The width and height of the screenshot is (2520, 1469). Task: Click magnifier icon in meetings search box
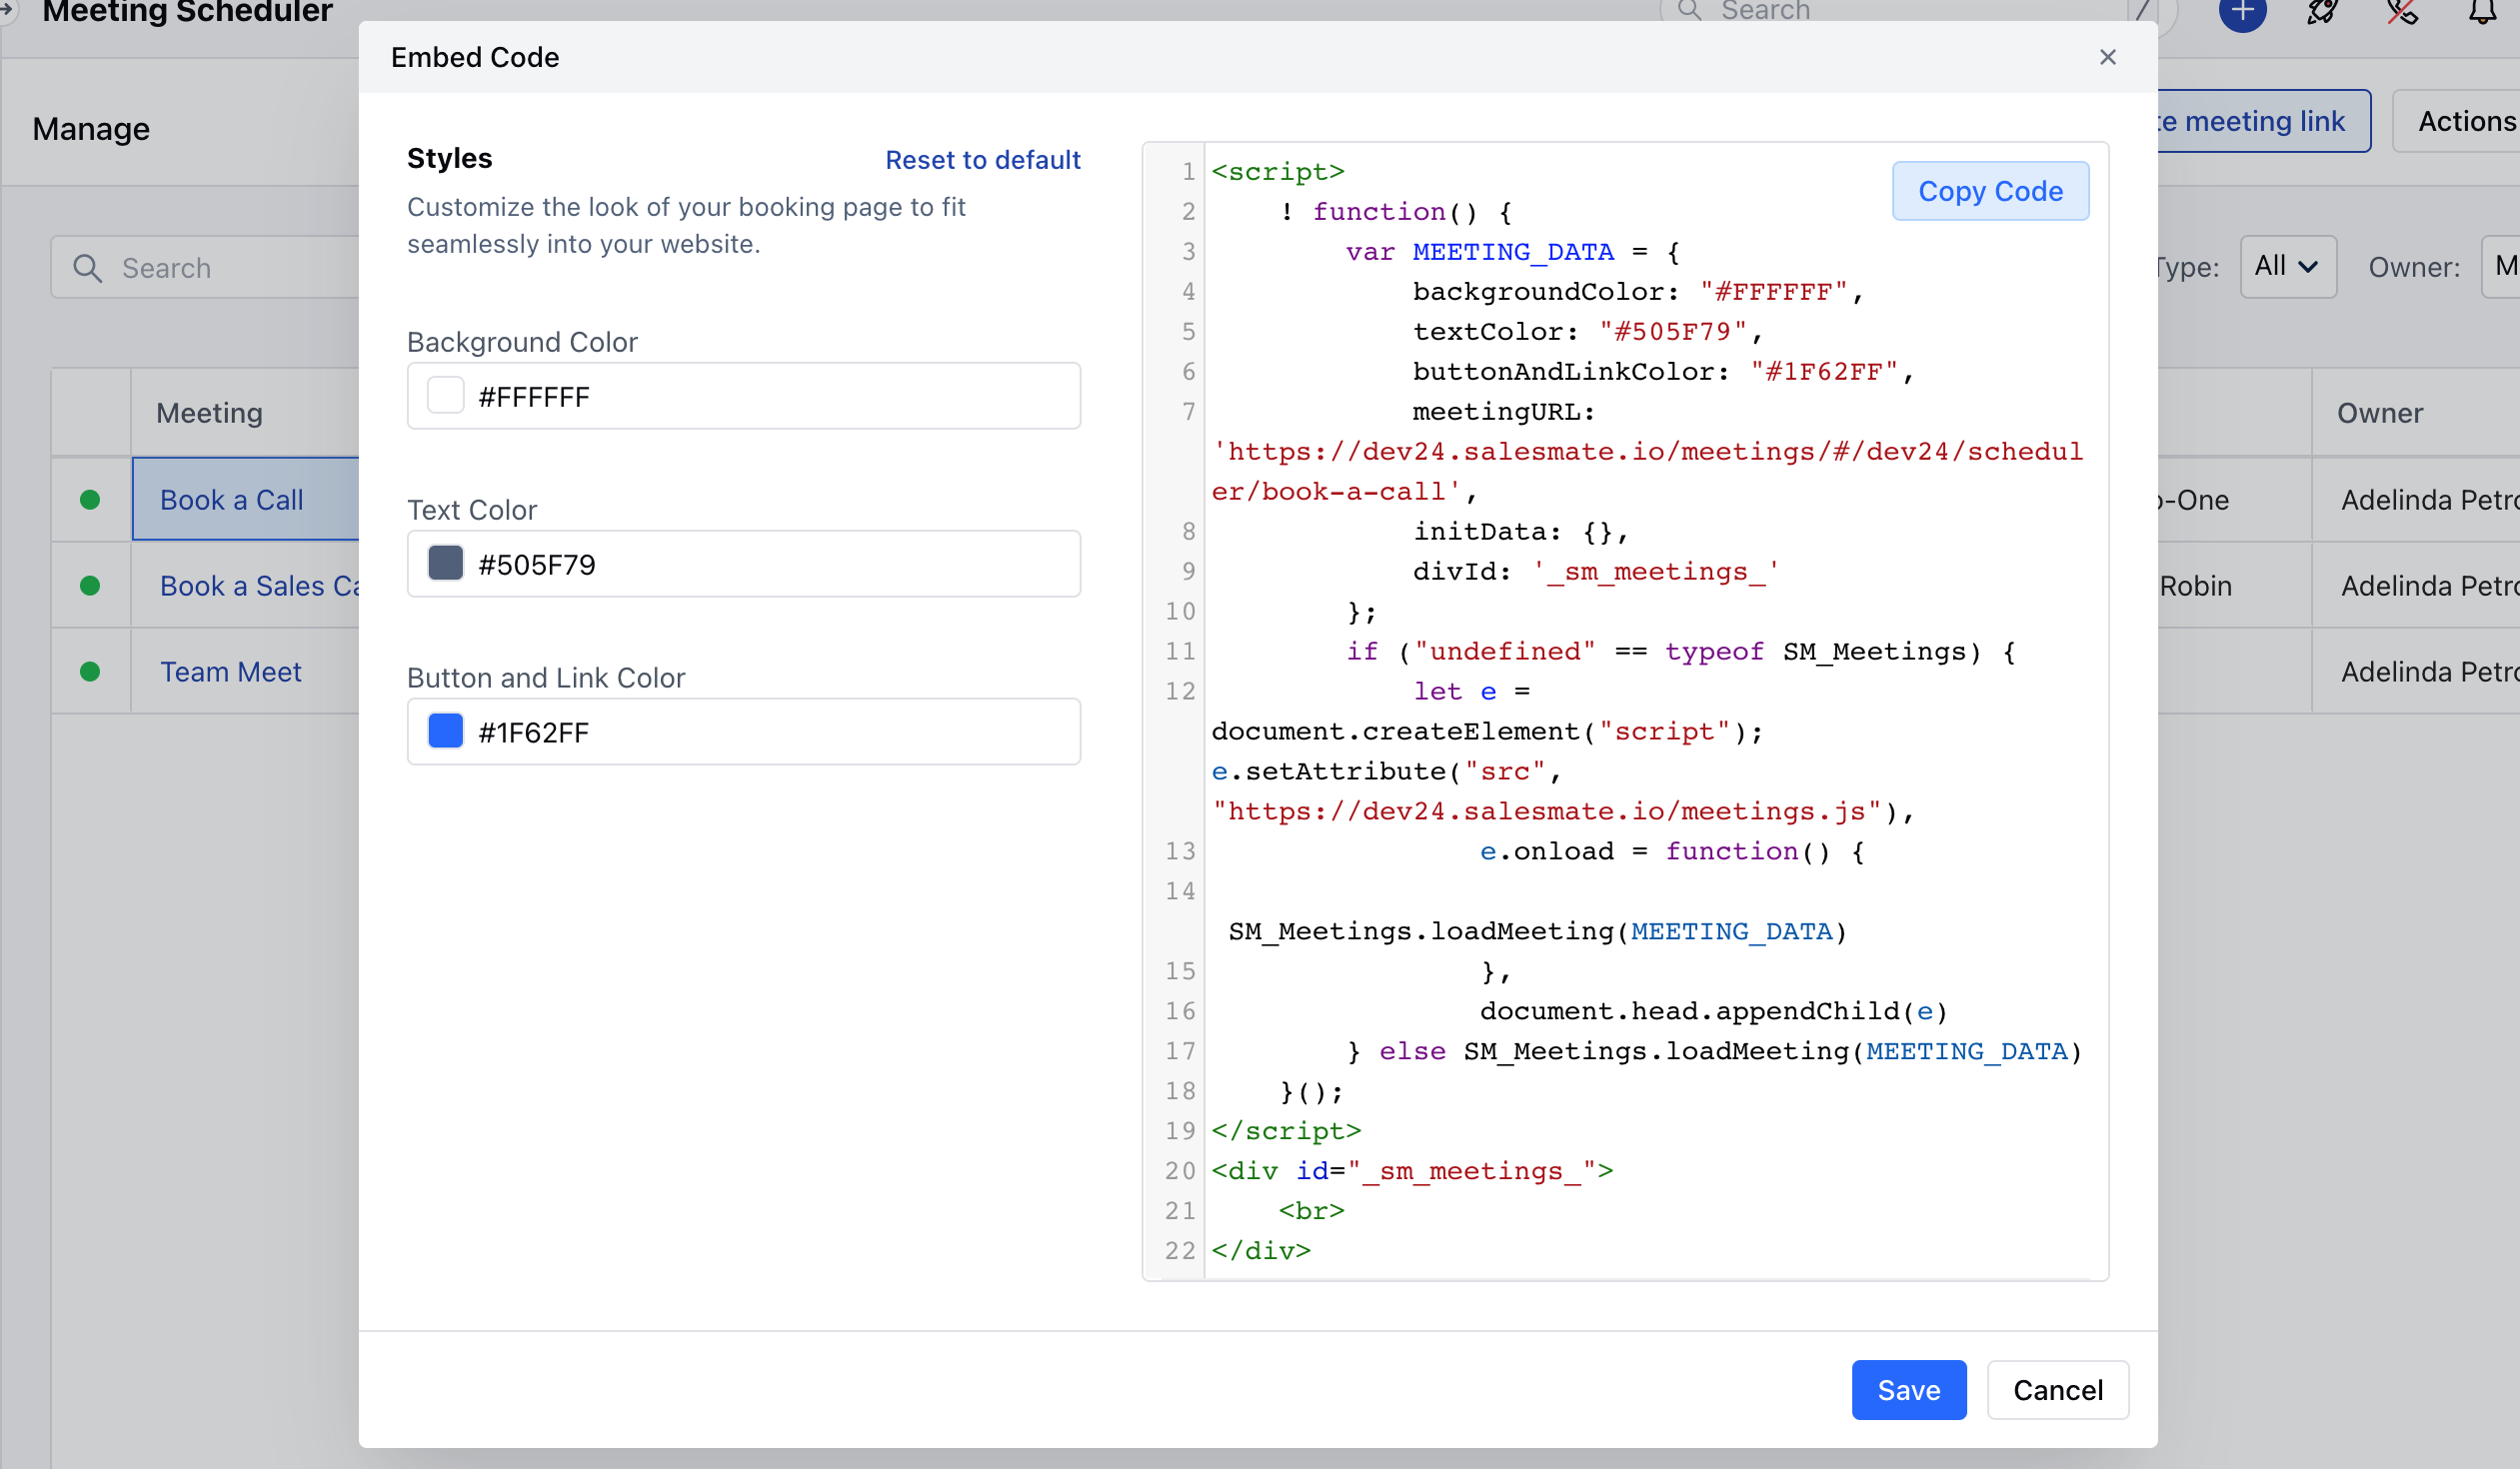click(x=88, y=268)
